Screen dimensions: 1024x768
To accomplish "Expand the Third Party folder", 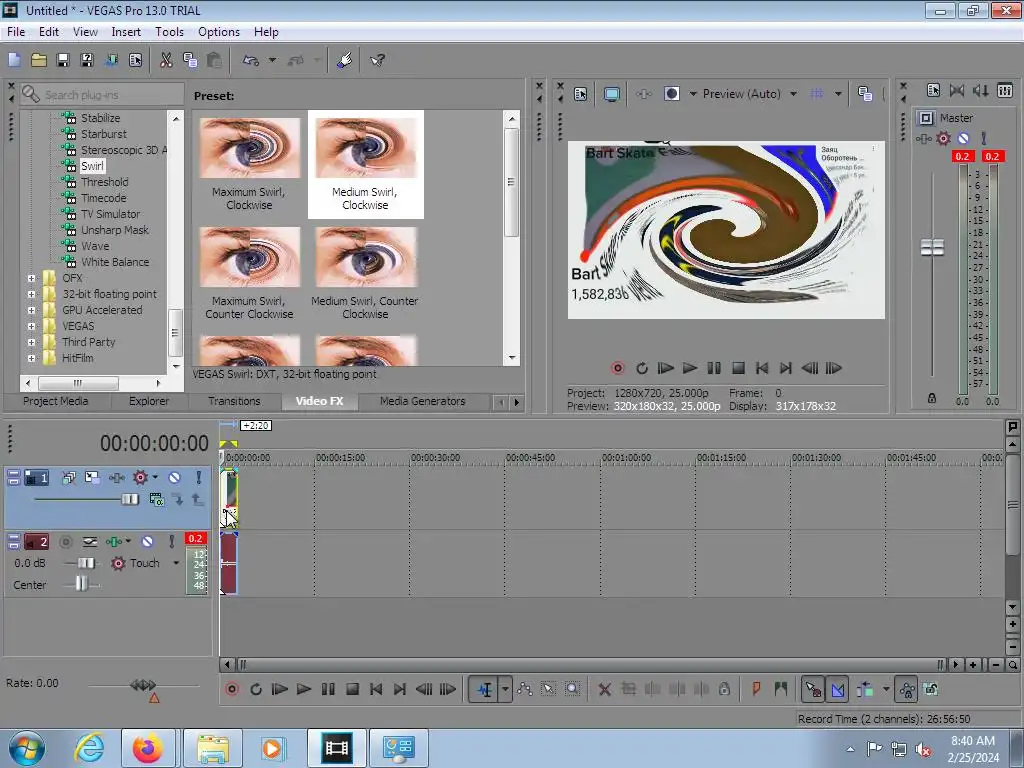I will pos(31,342).
